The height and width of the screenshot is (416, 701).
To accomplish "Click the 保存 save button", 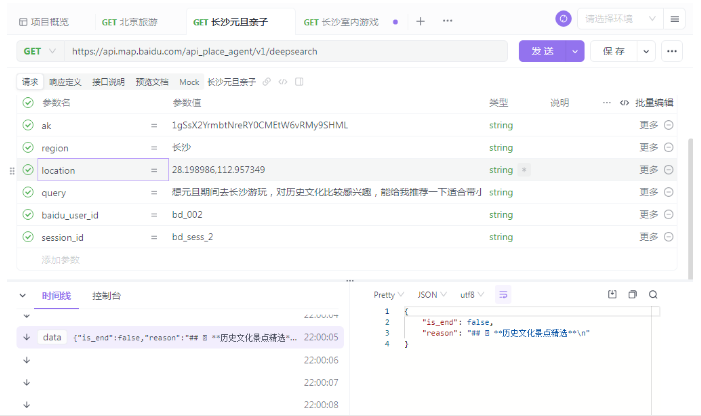I will point(613,51).
